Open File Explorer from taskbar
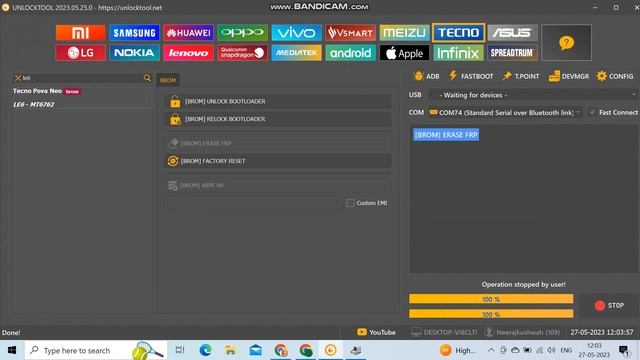Viewport: 640px width, 360px height. click(x=231, y=350)
